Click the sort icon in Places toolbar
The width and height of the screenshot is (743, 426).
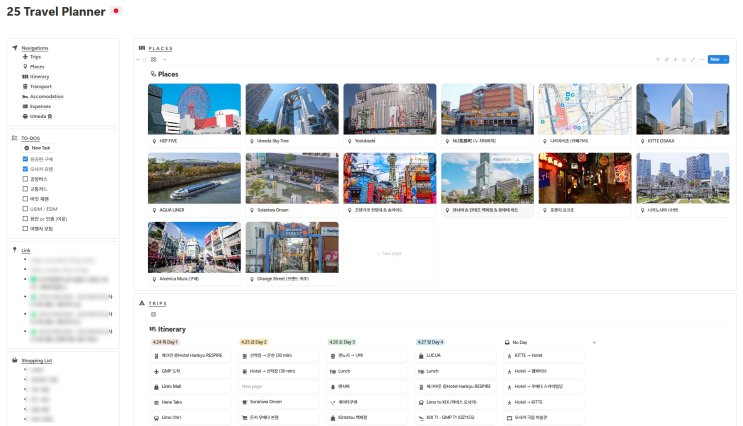point(667,60)
